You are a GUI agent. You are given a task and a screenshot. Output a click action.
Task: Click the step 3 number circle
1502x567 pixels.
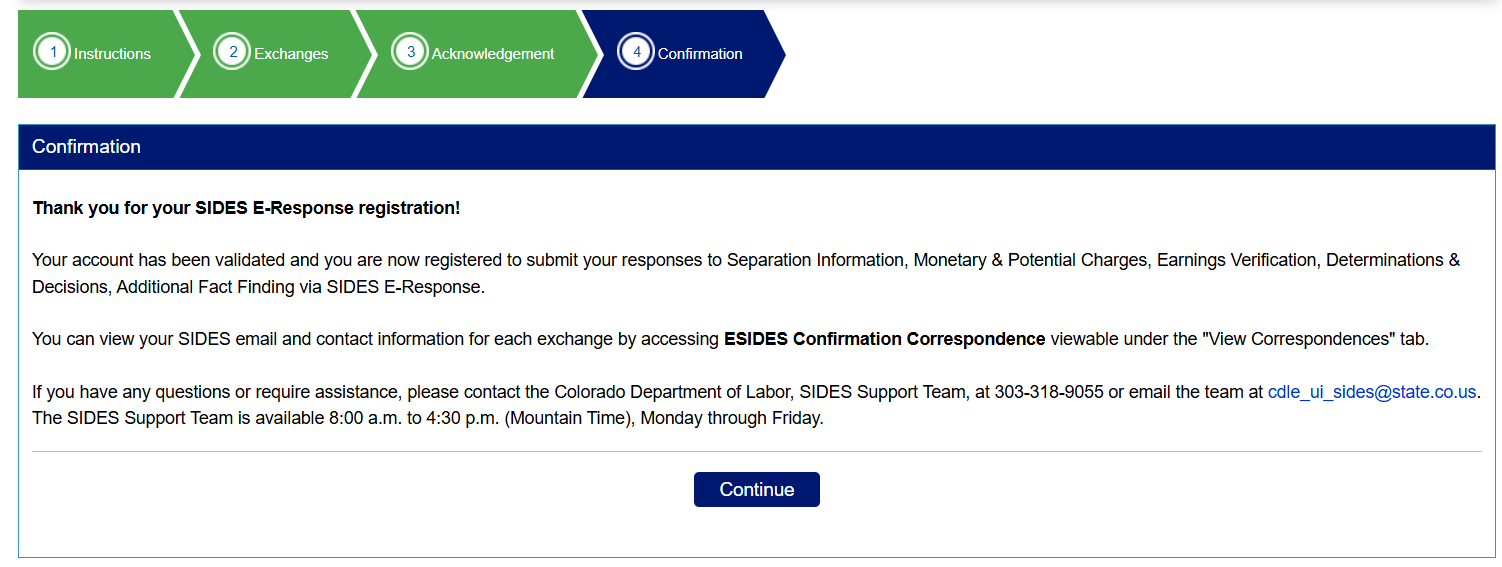(410, 53)
